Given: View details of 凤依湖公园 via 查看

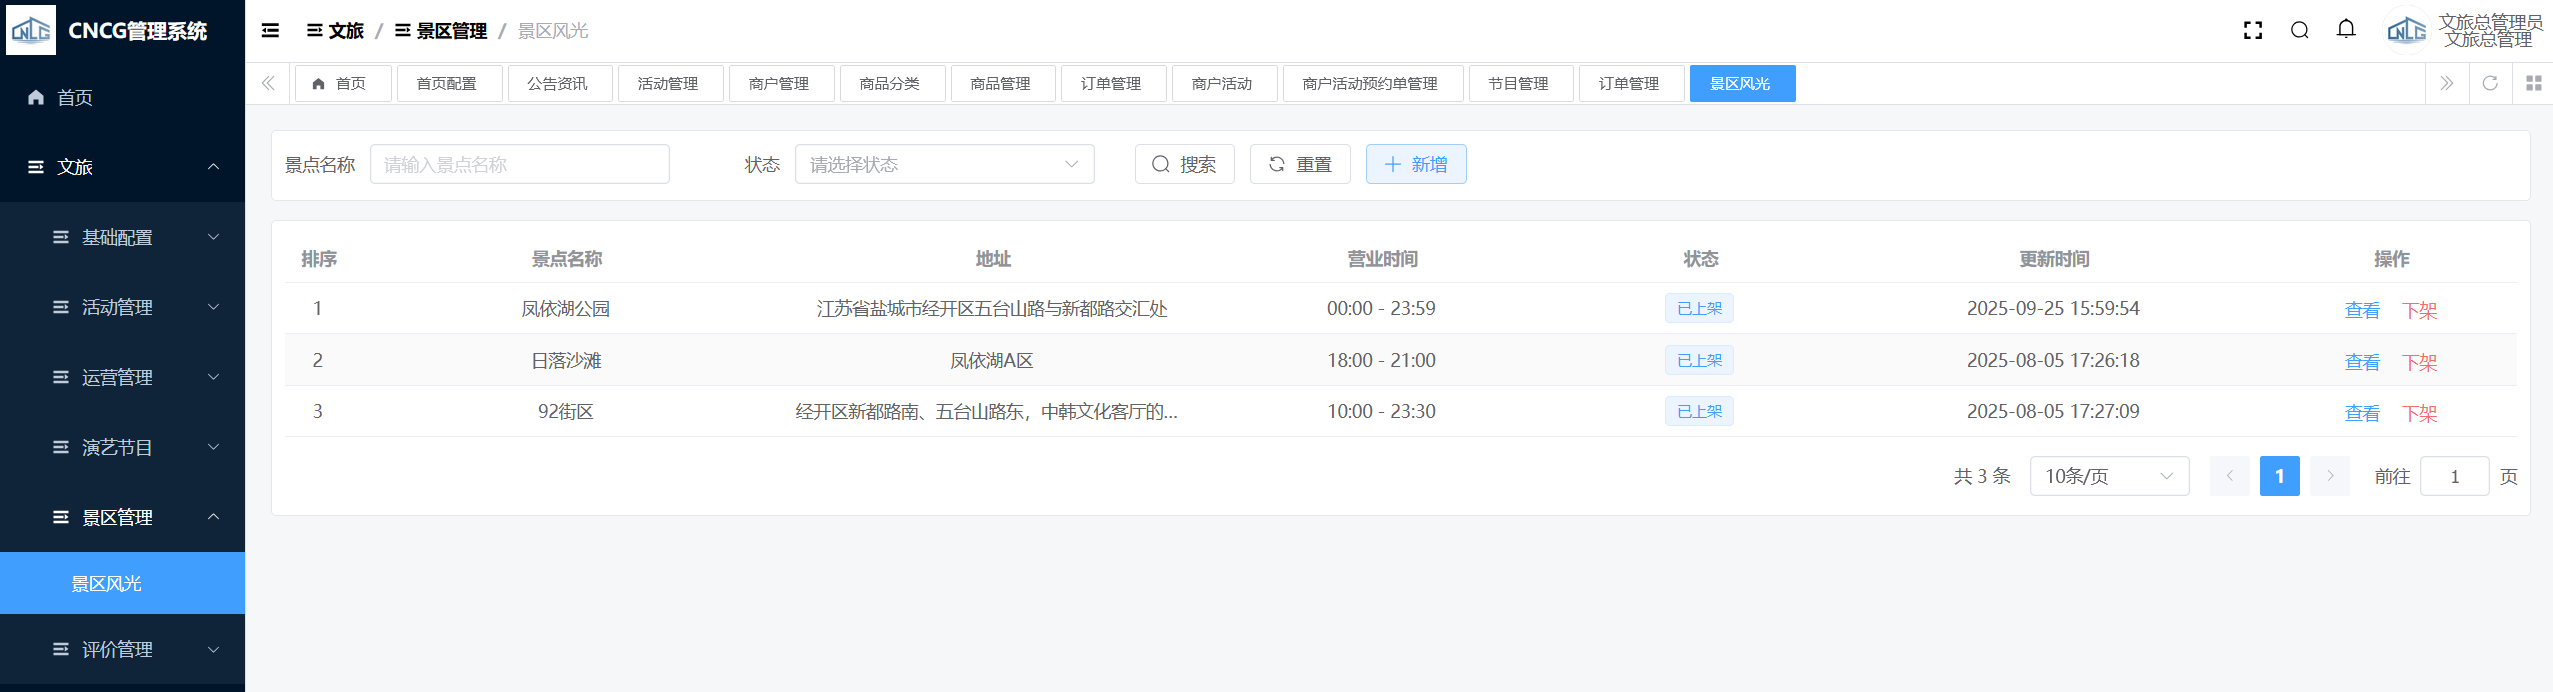Looking at the screenshot, I should click(x=2361, y=310).
